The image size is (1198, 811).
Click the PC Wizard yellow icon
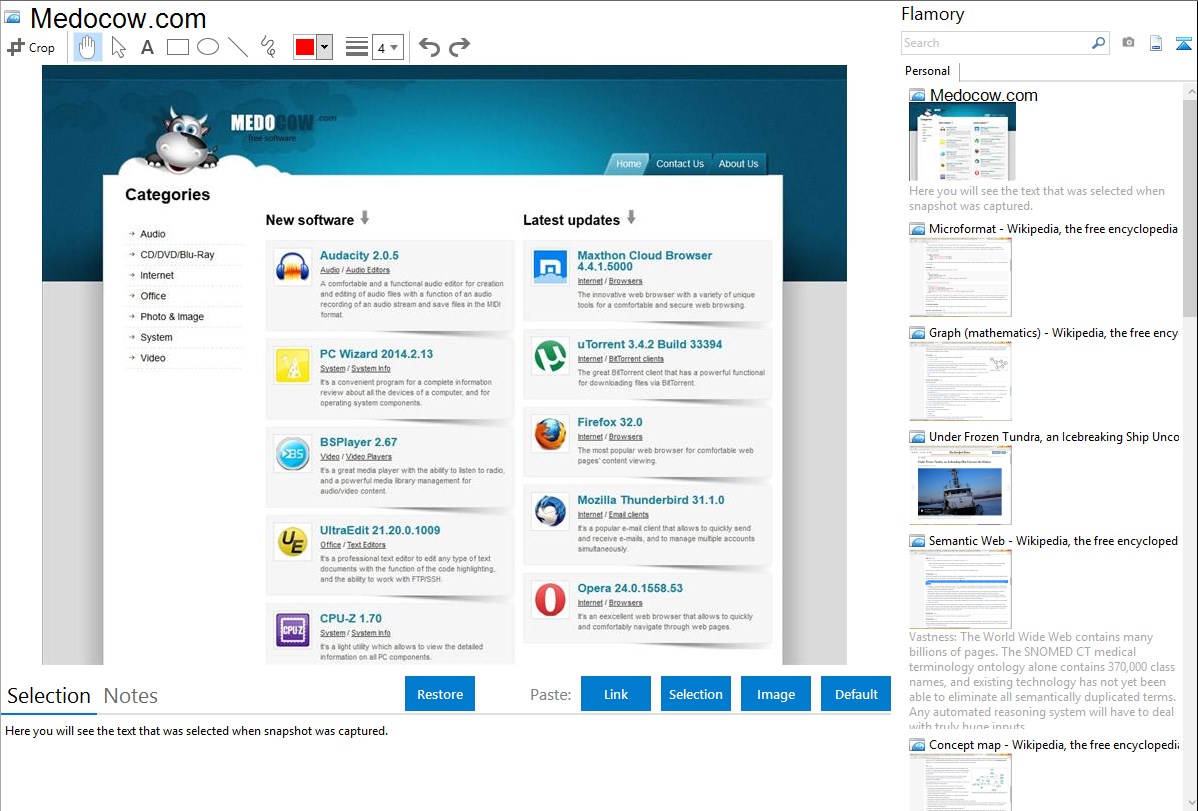pyautogui.click(x=292, y=365)
